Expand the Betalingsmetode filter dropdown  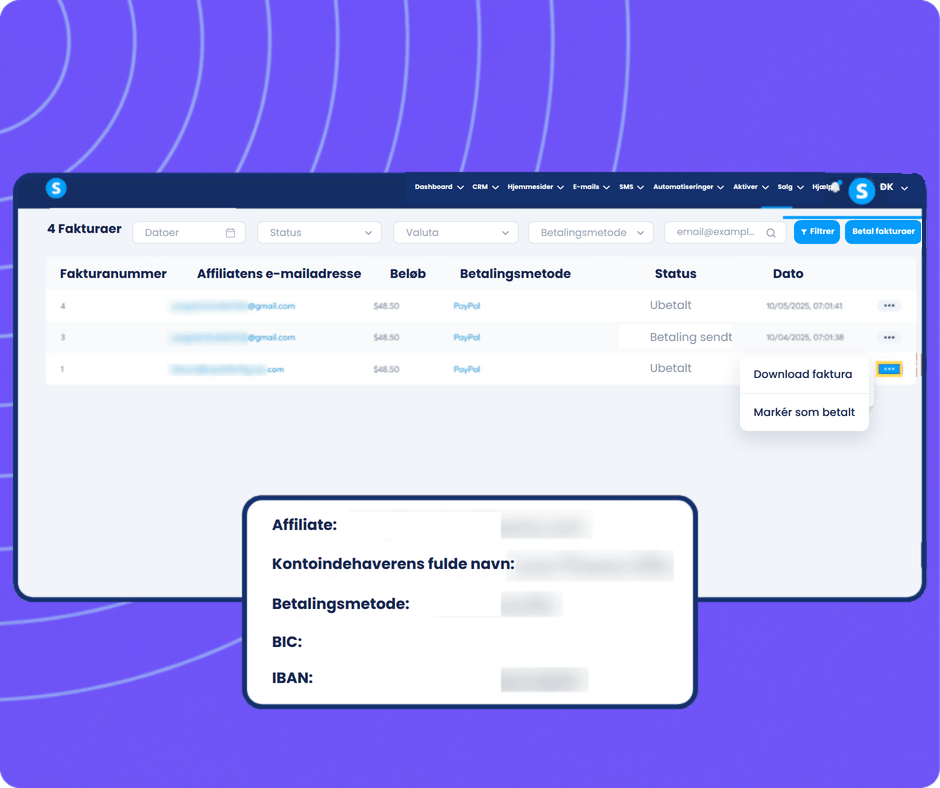(x=590, y=233)
